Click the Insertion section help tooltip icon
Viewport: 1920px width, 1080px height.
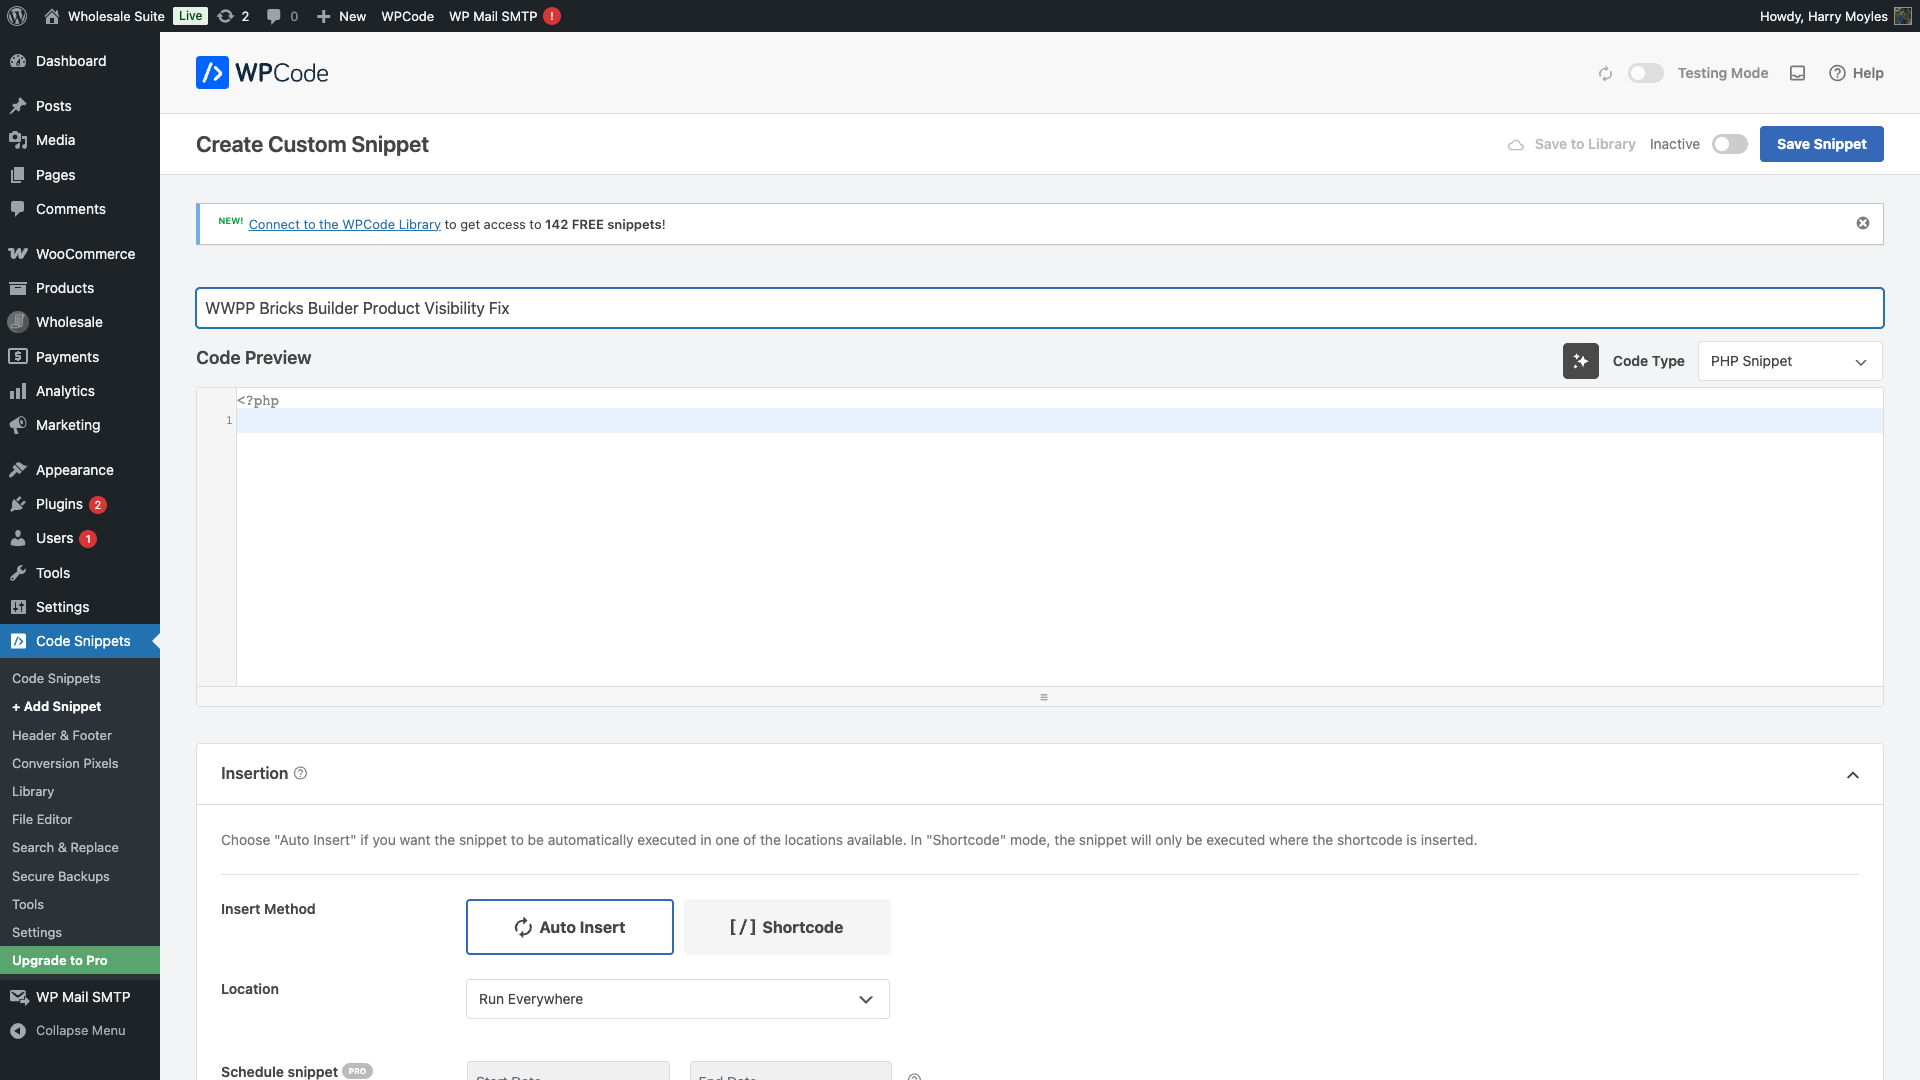coord(301,773)
